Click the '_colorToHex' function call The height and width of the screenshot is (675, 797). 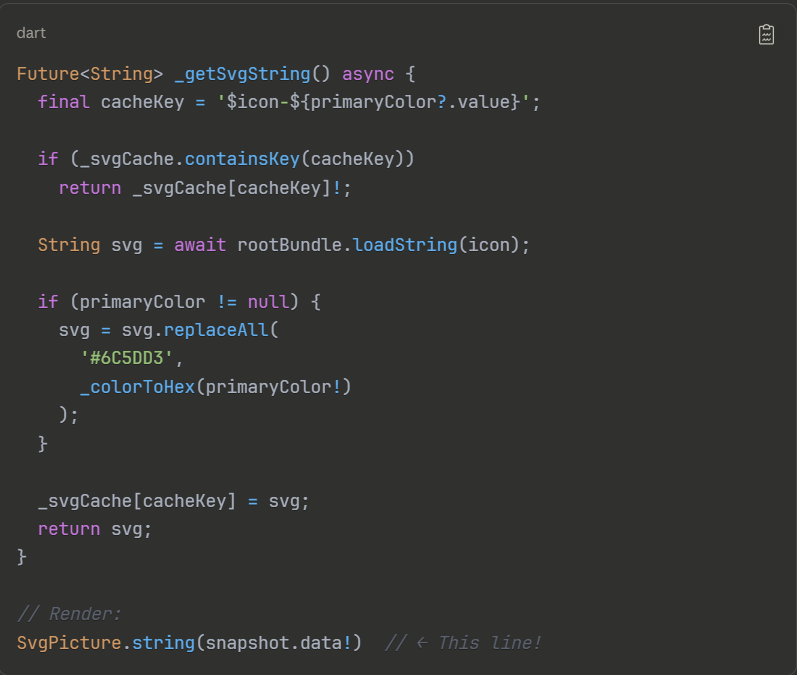[137, 387]
